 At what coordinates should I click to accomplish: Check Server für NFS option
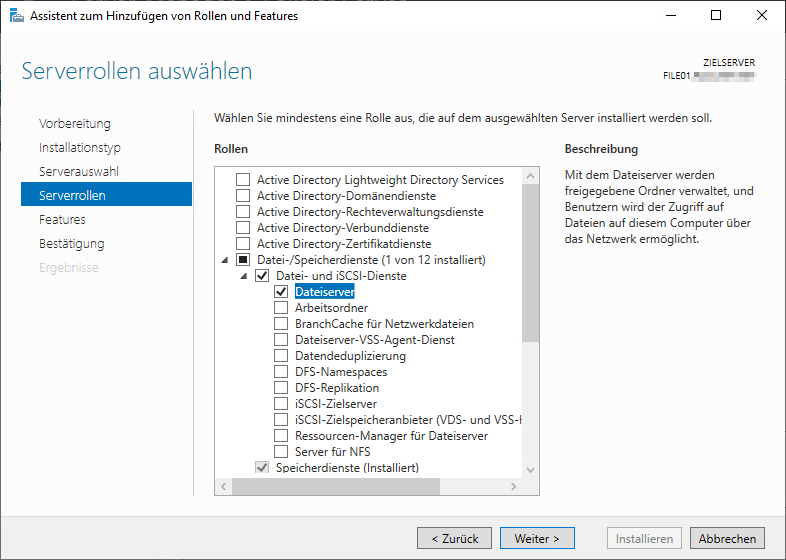[x=281, y=452]
